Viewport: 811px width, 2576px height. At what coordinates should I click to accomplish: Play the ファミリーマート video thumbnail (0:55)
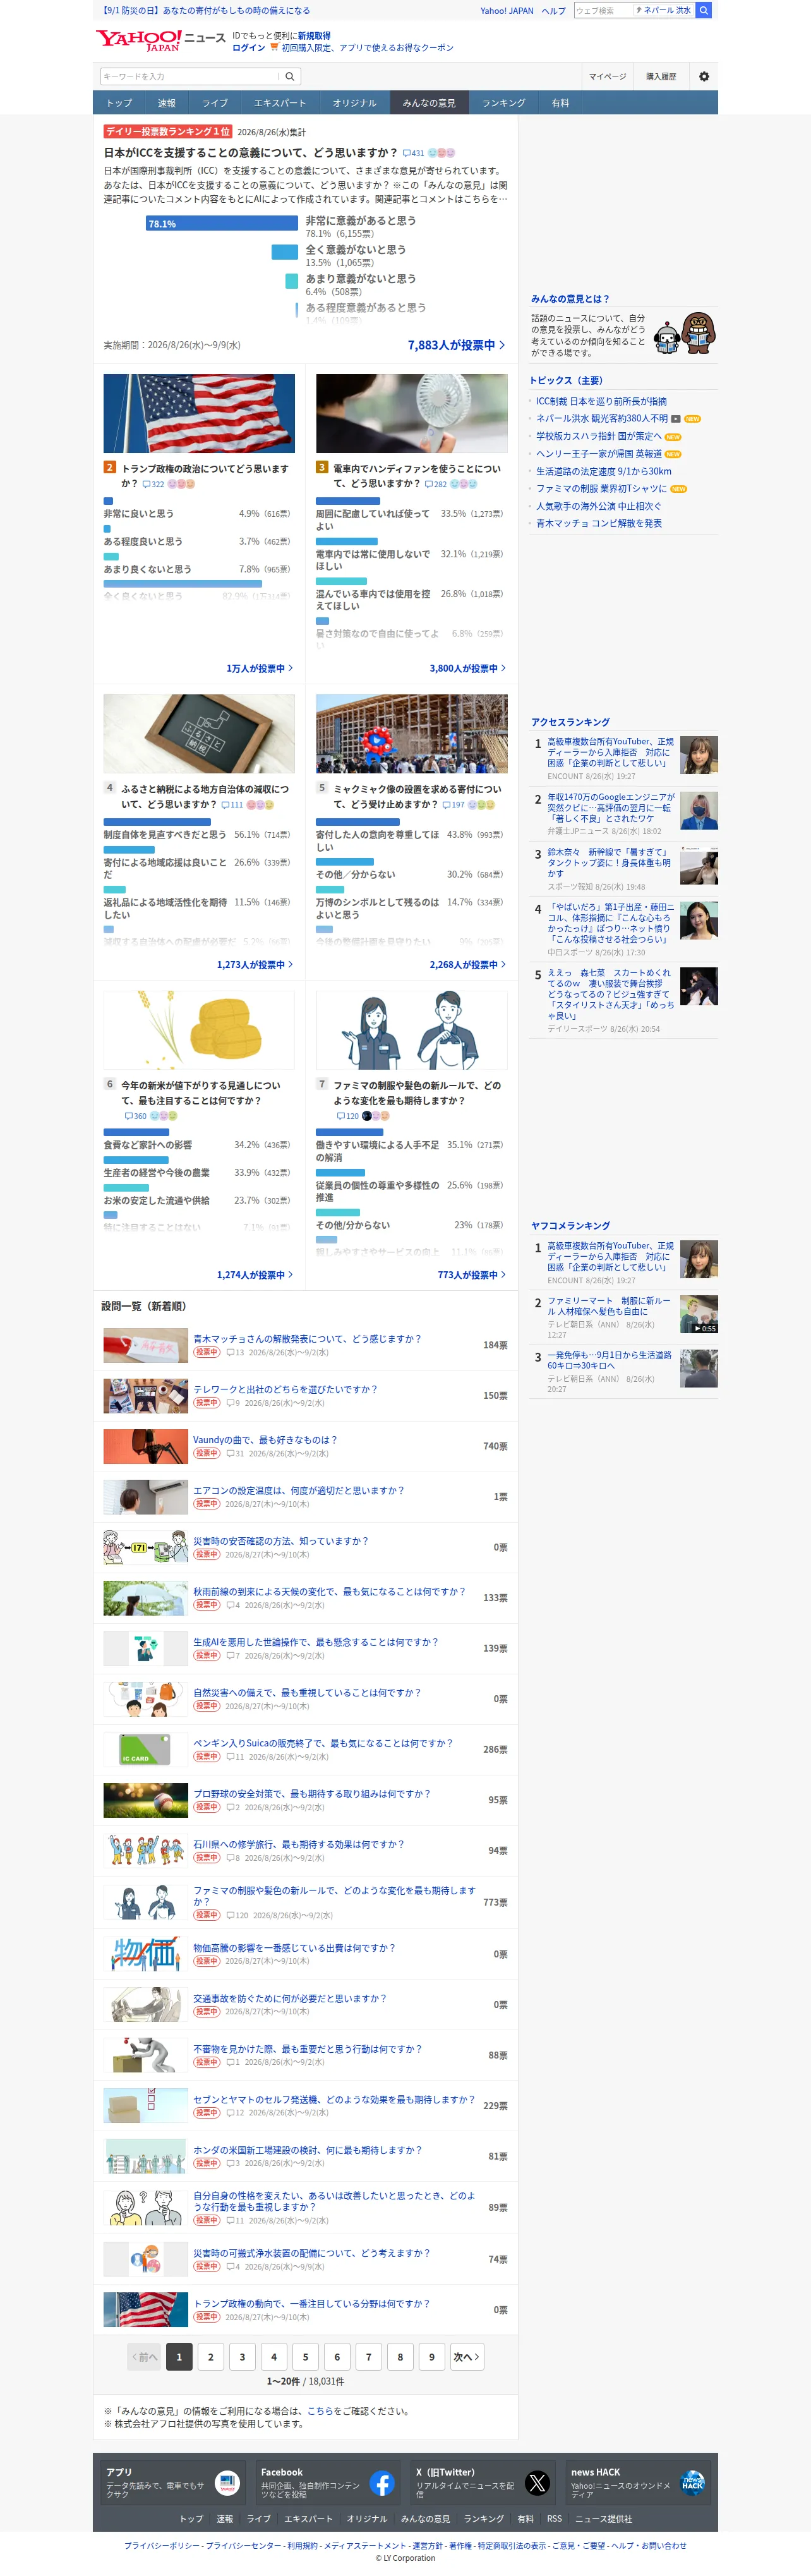coord(699,1314)
